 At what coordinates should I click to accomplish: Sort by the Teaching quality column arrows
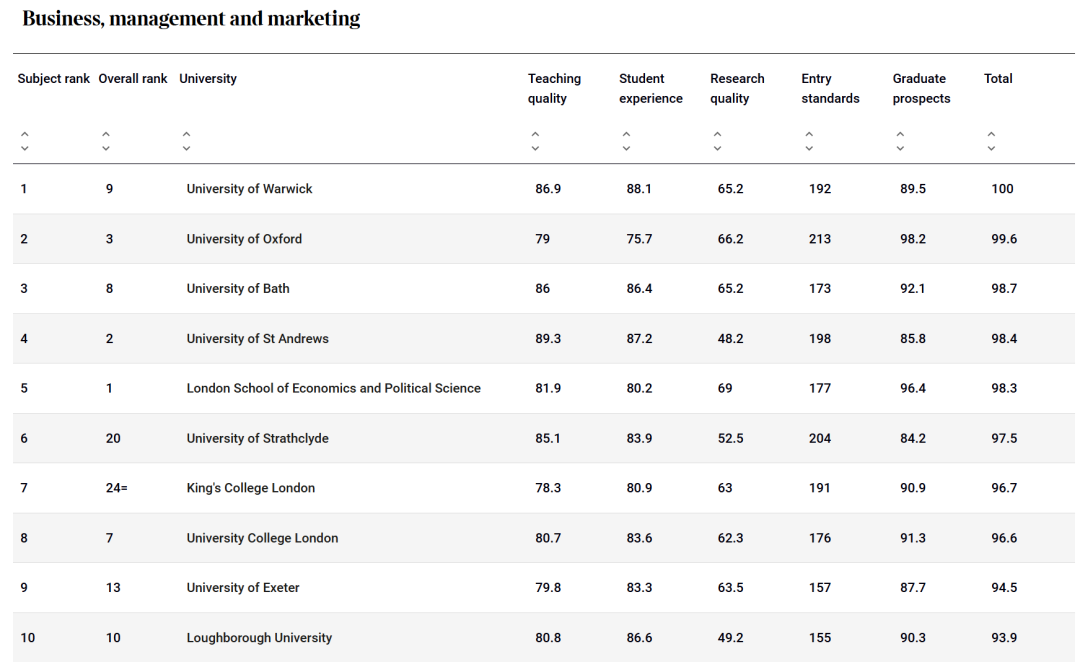click(535, 141)
